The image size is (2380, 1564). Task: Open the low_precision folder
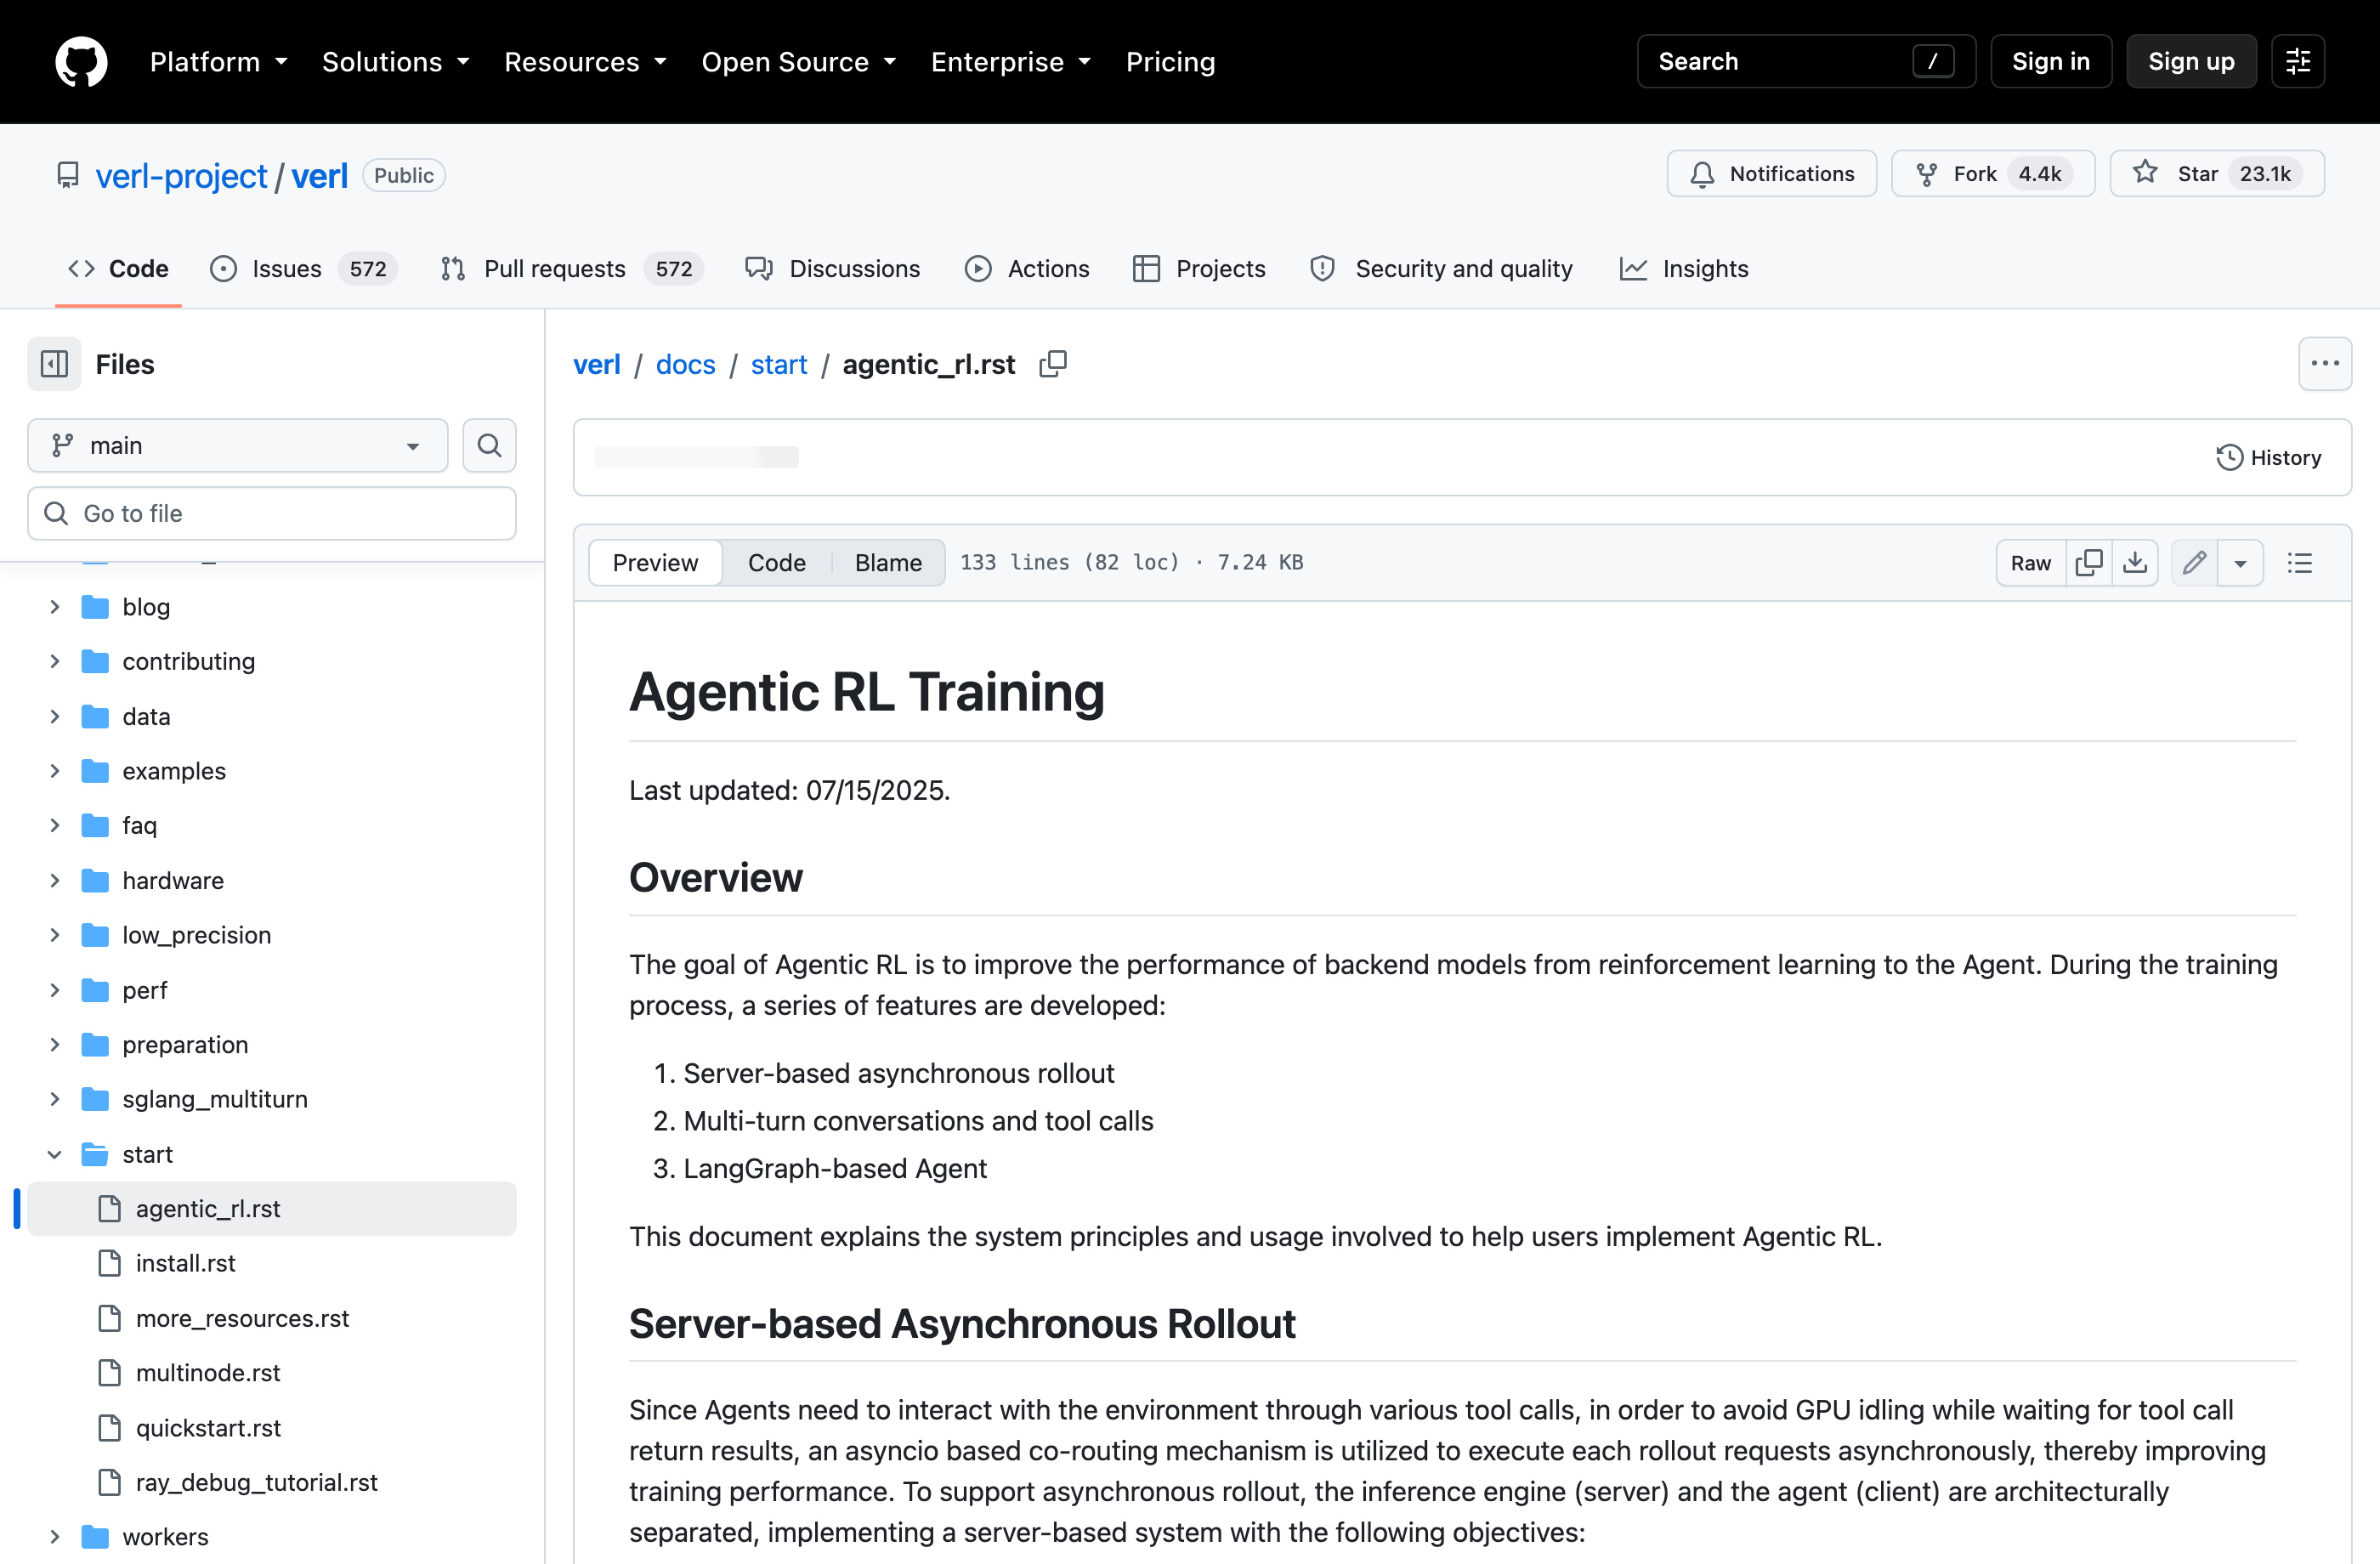[x=272, y=935]
